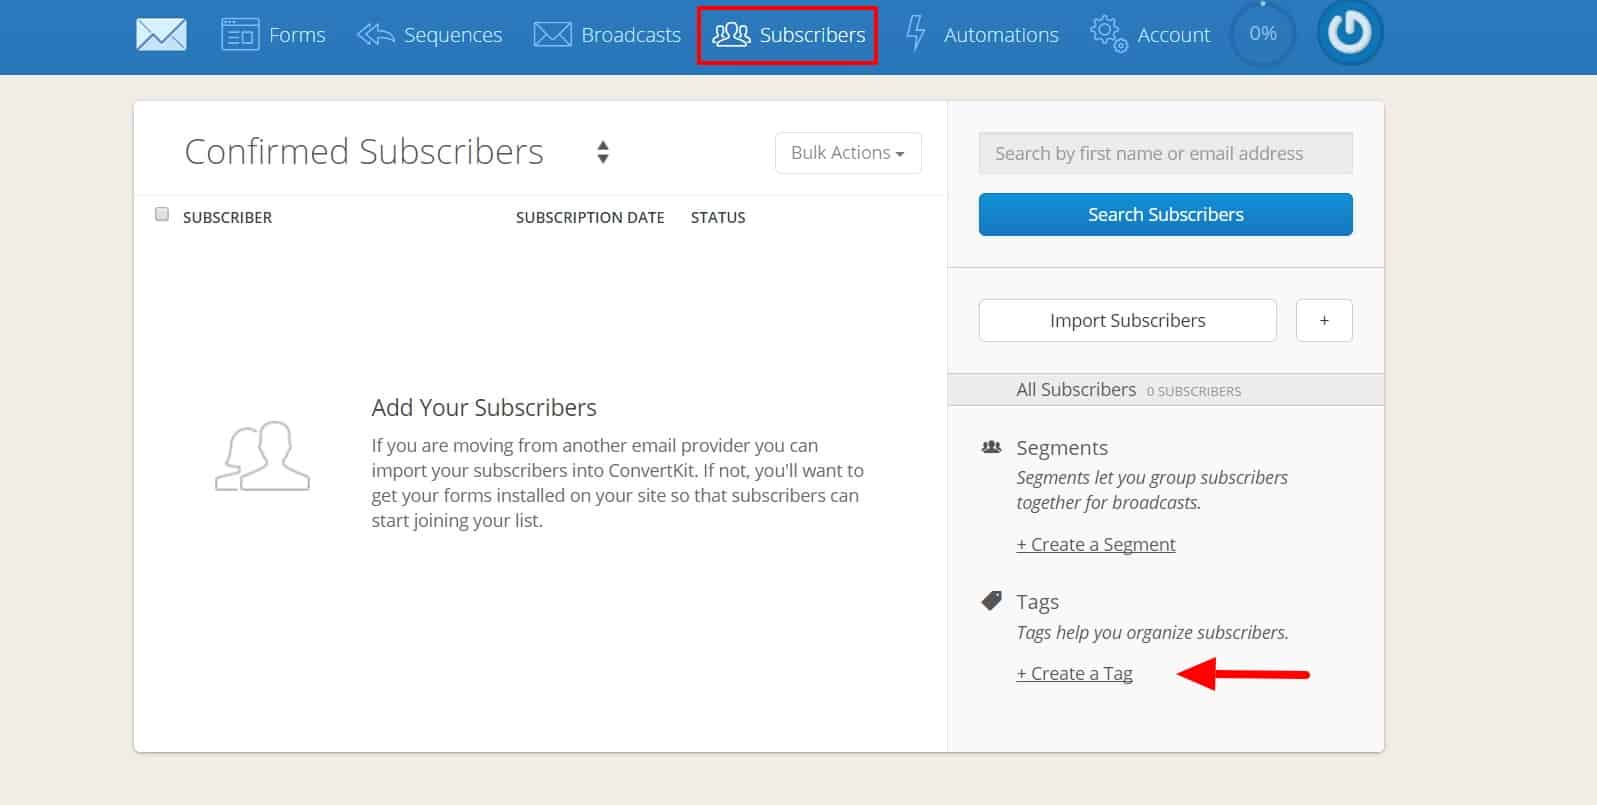Click the STATUS column header
This screenshot has width=1597, height=805.
coord(718,217)
